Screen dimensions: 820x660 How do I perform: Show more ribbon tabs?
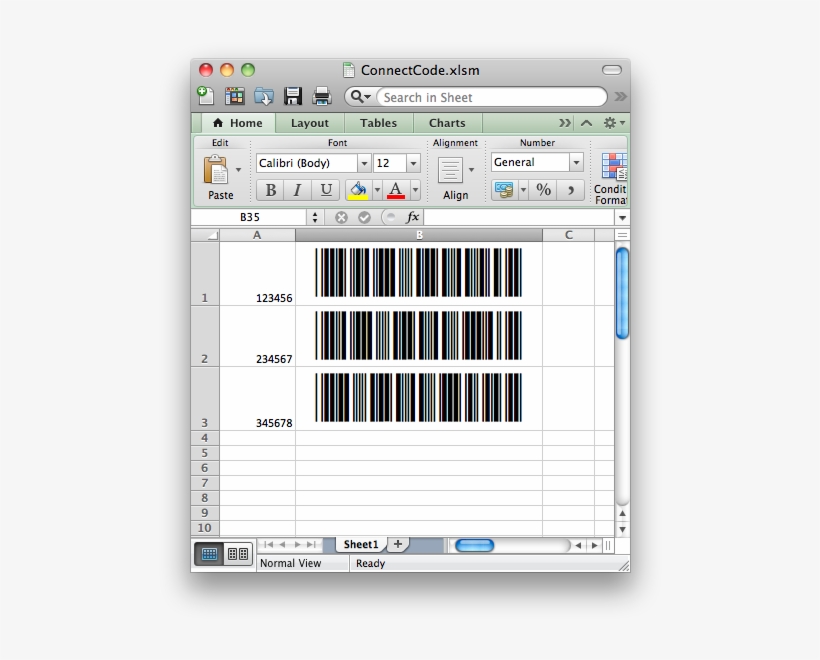(564, 123)
